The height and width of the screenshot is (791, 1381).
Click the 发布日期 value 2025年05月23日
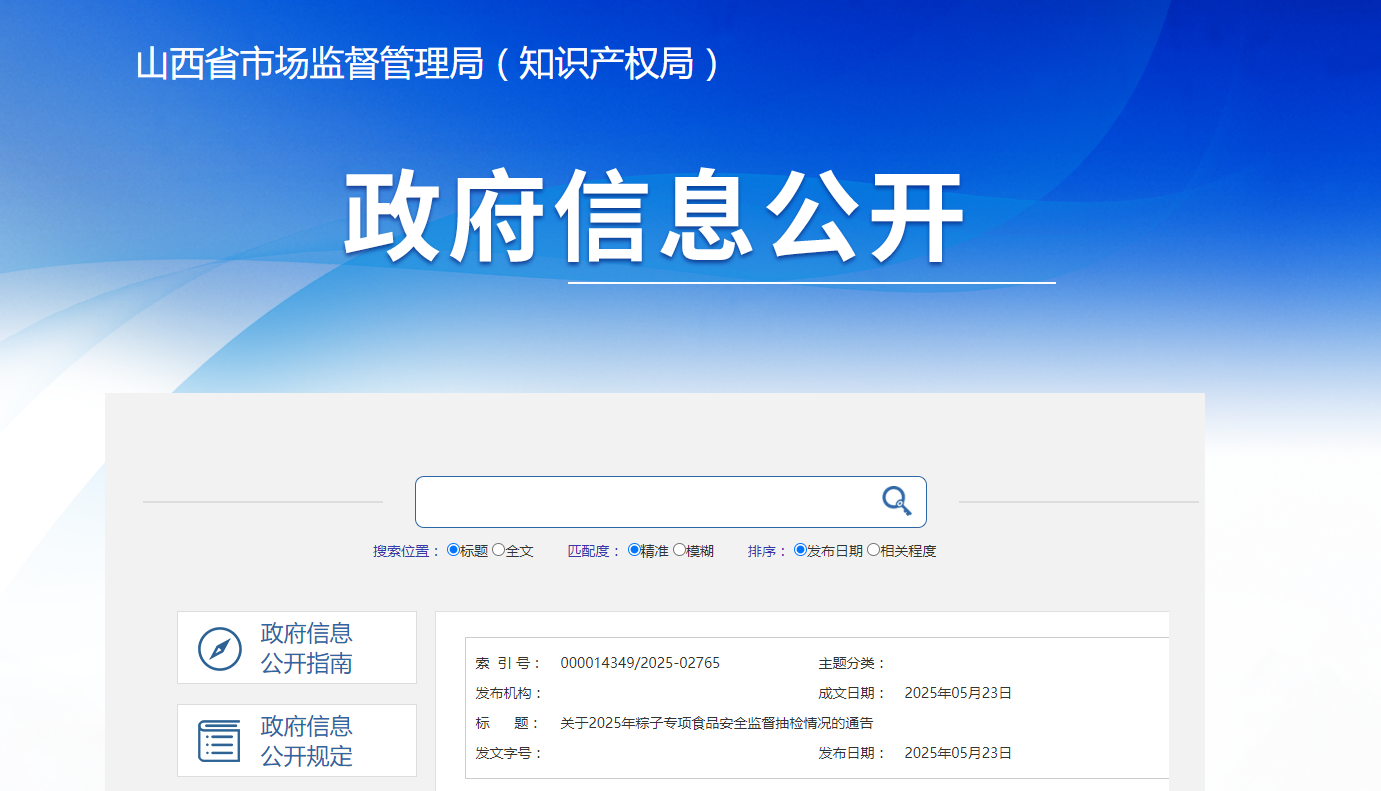click(x=958, y=753)
